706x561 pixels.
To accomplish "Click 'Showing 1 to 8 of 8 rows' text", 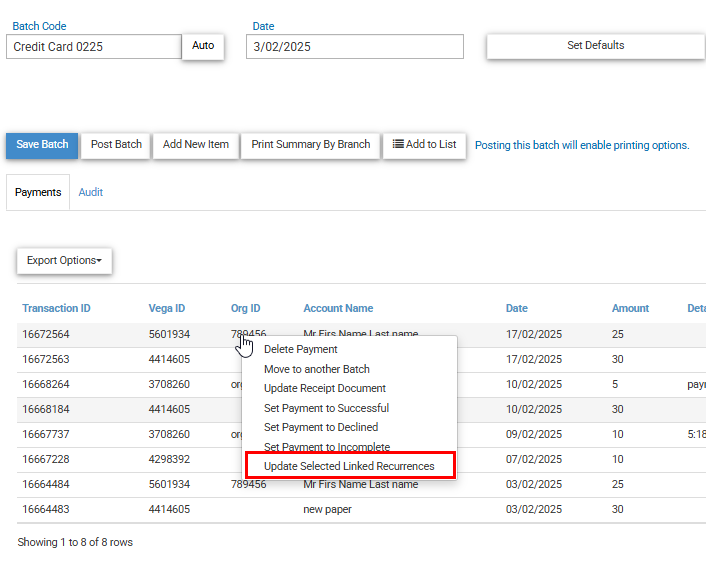I will 75,542.
